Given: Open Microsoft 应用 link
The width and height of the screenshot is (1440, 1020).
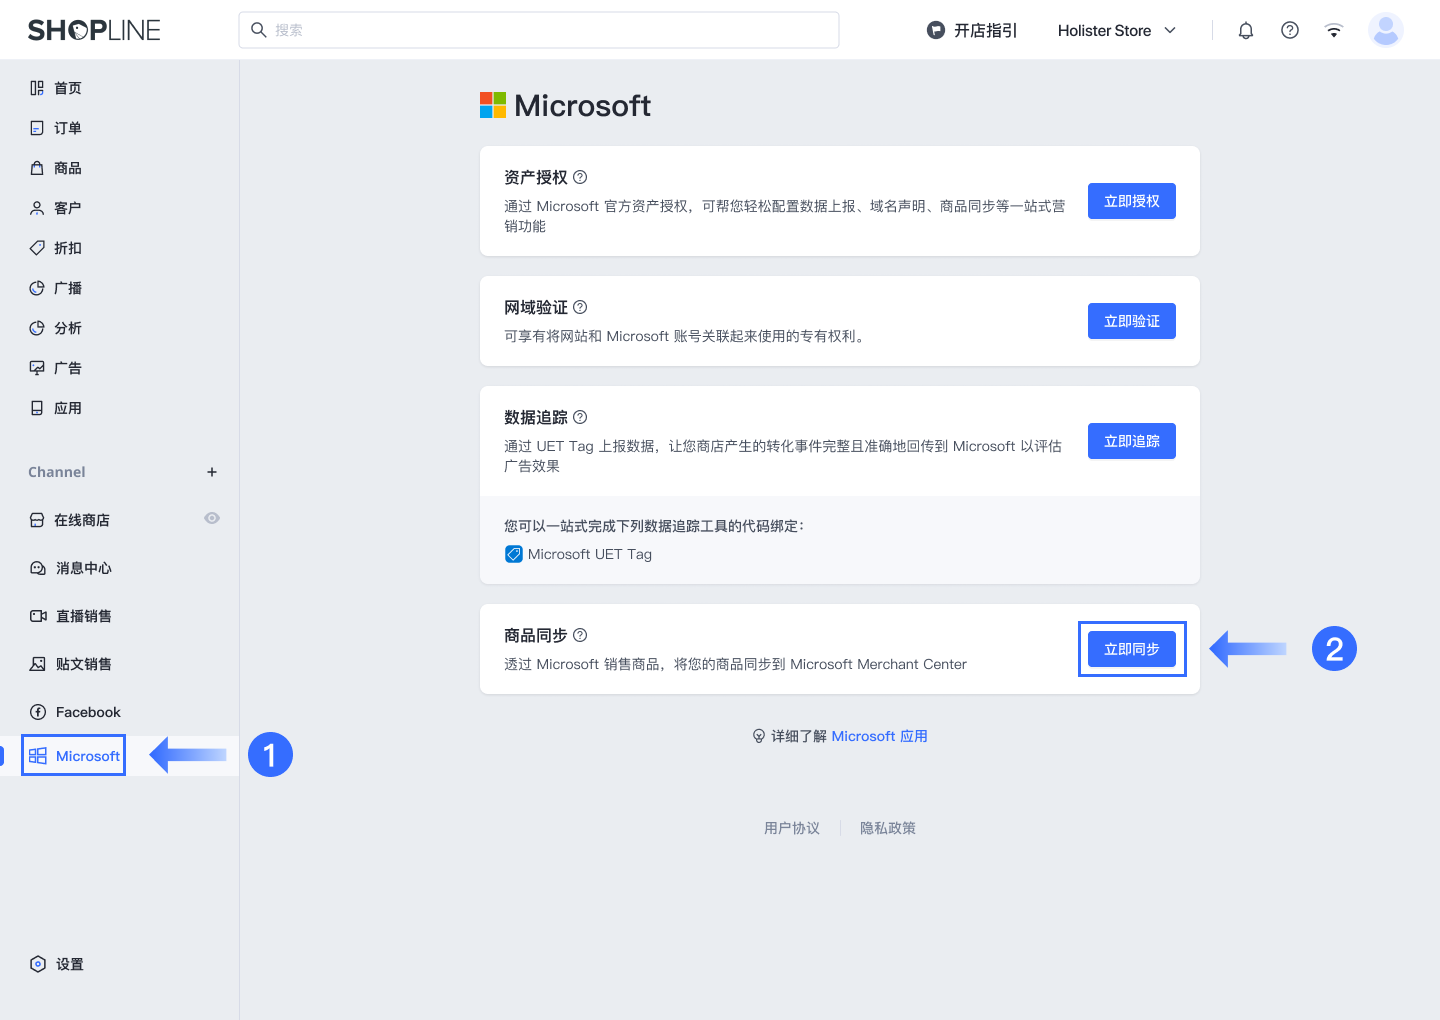Looking at the screenshot, I should click(880, 736).
